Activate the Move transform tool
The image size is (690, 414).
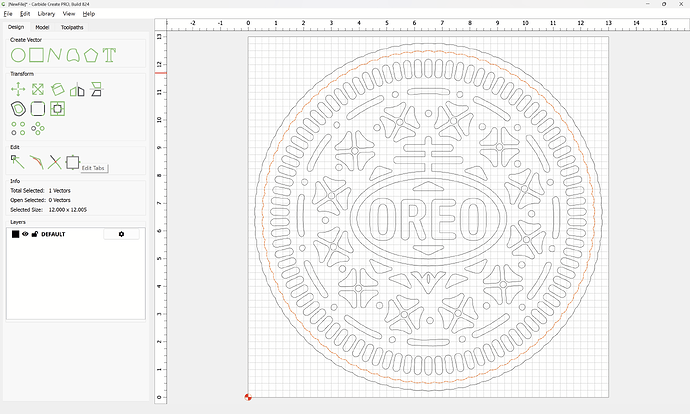tap(17, 89)
